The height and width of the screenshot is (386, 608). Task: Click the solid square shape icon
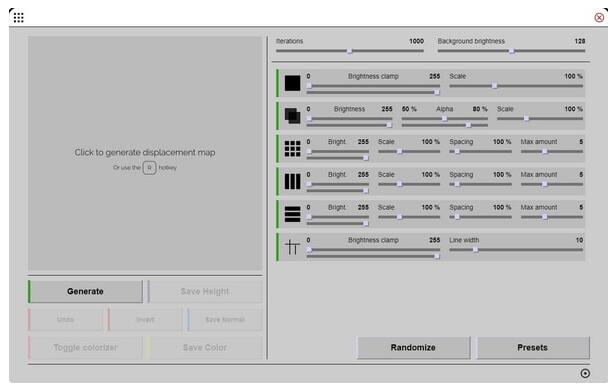click(x=292, y=83)
